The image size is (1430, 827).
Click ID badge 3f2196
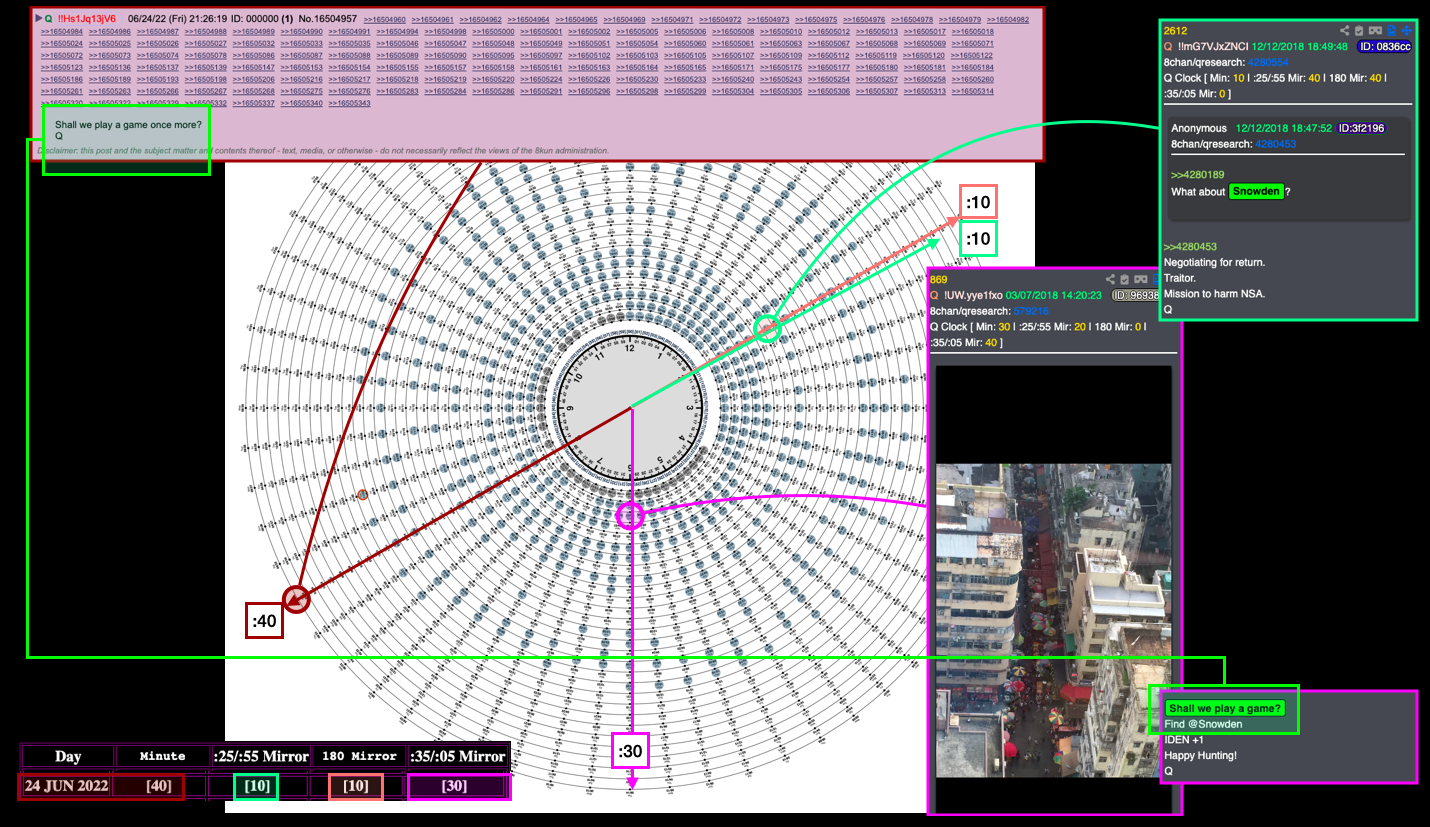click(x=1361, y=128)
